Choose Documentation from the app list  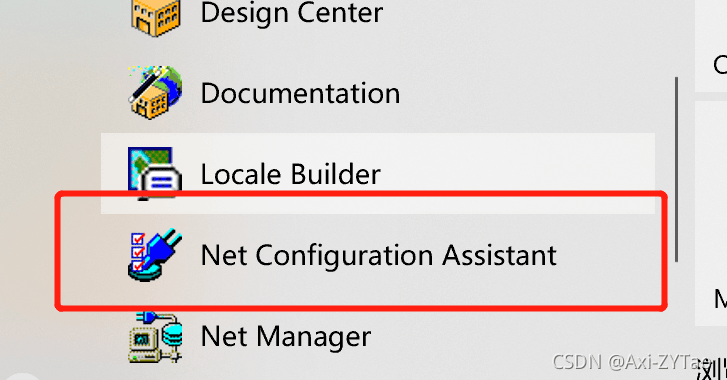(300, 93)
